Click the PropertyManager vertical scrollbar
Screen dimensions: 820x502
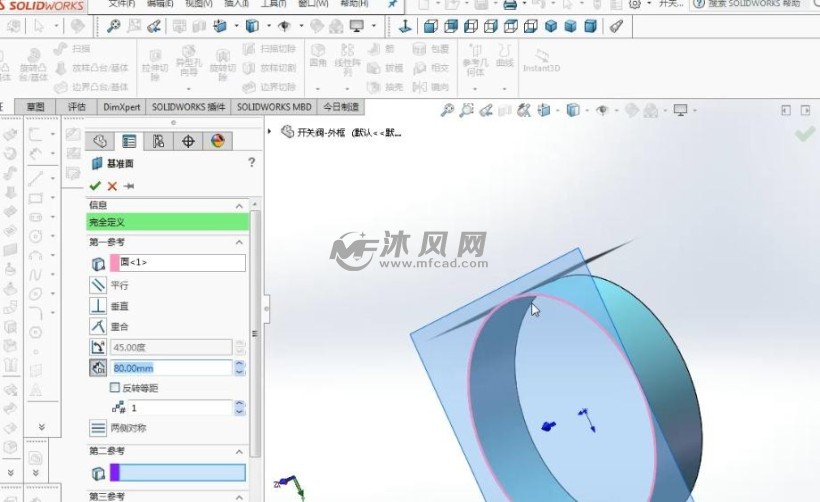point(255,334)
